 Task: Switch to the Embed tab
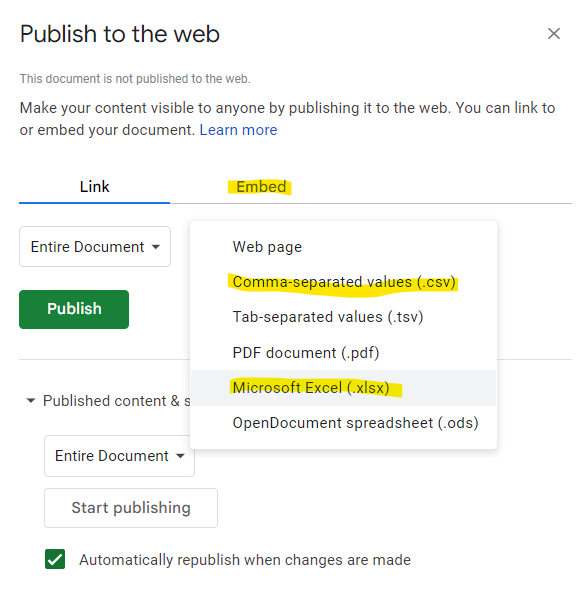click(261, 187)
